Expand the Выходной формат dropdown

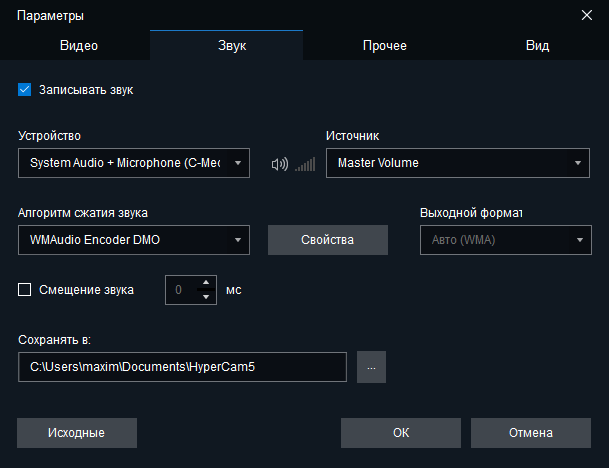coord(504,240)
